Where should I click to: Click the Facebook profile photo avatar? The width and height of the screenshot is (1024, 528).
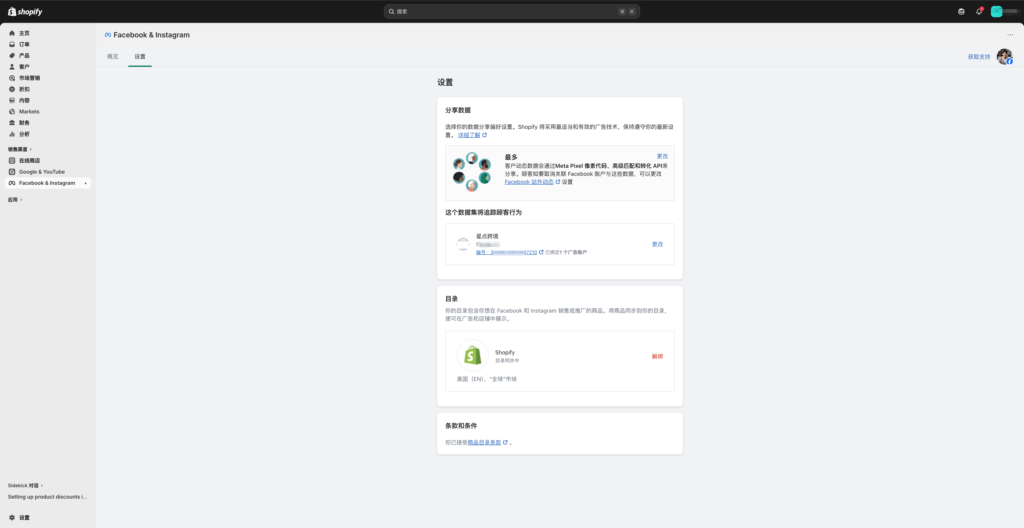[x=1004, y=57]
